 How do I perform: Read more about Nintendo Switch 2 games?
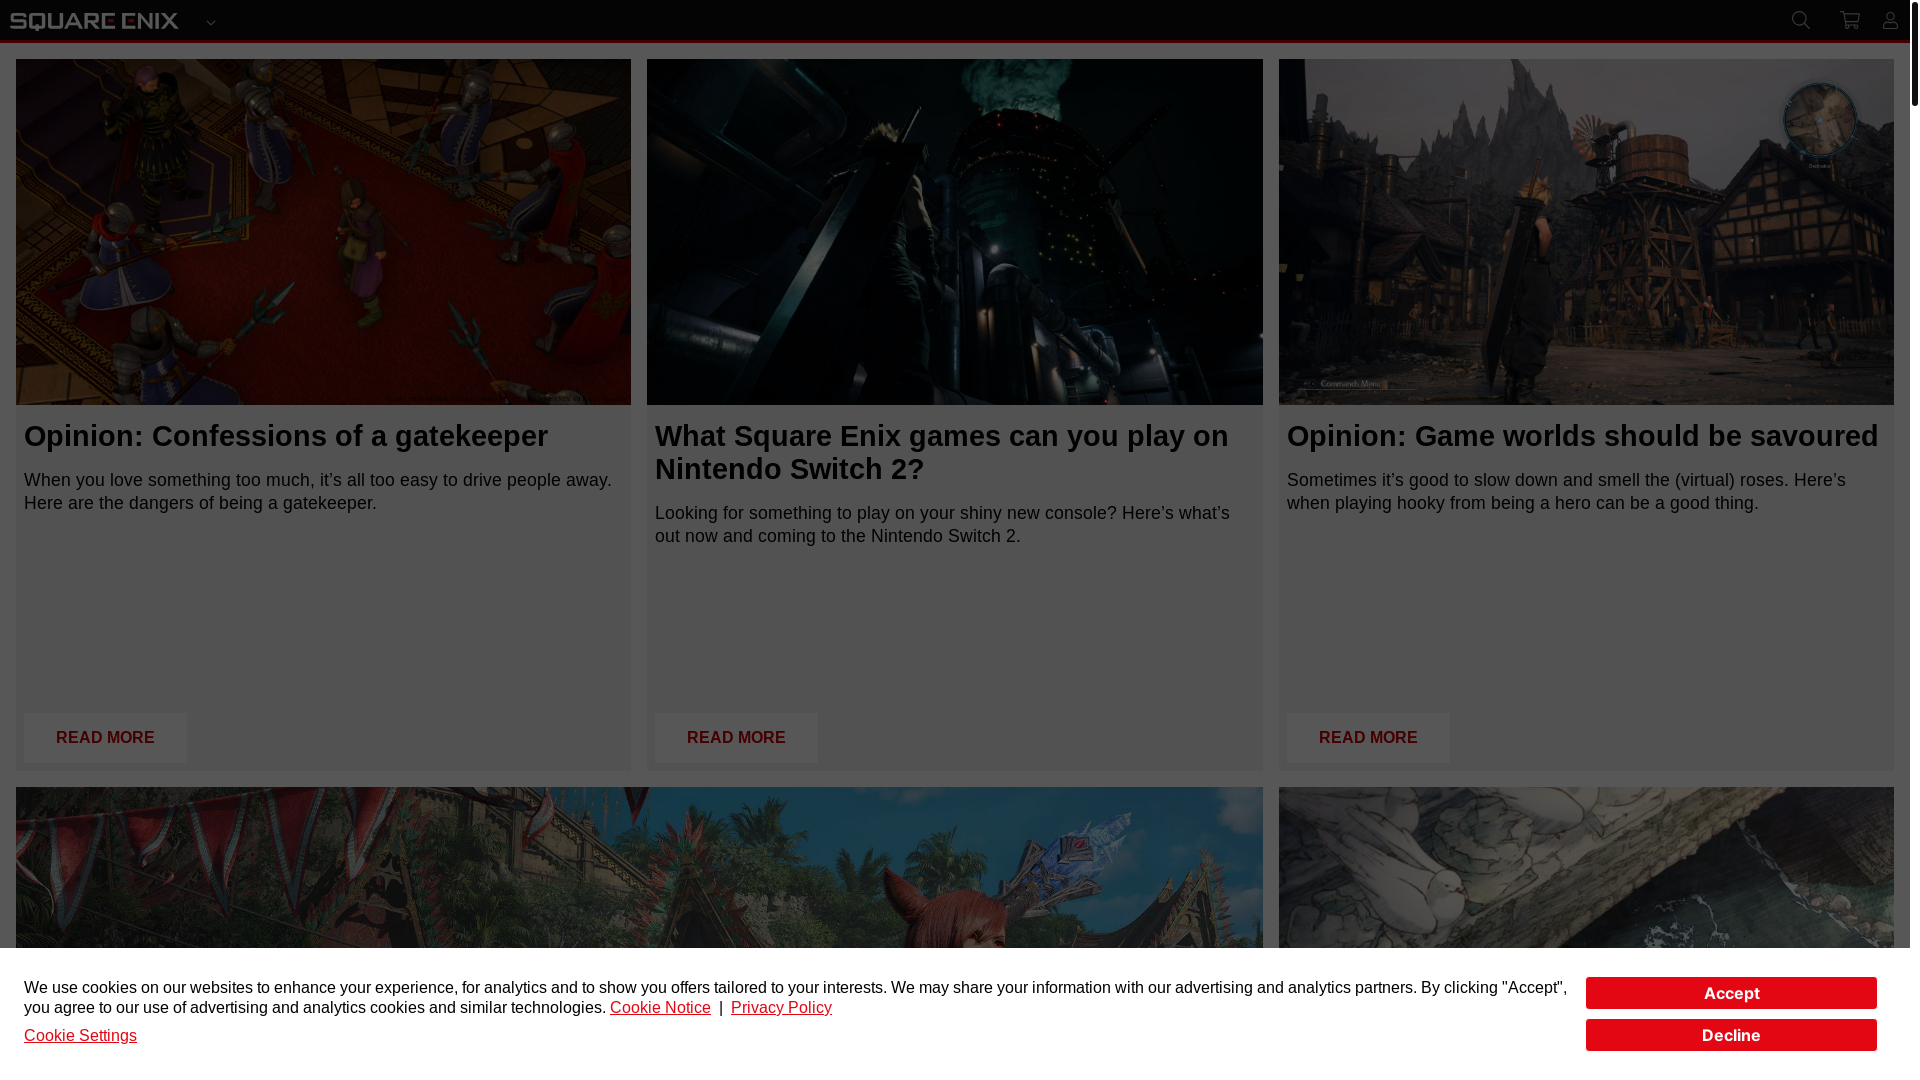tap(736, 738)
